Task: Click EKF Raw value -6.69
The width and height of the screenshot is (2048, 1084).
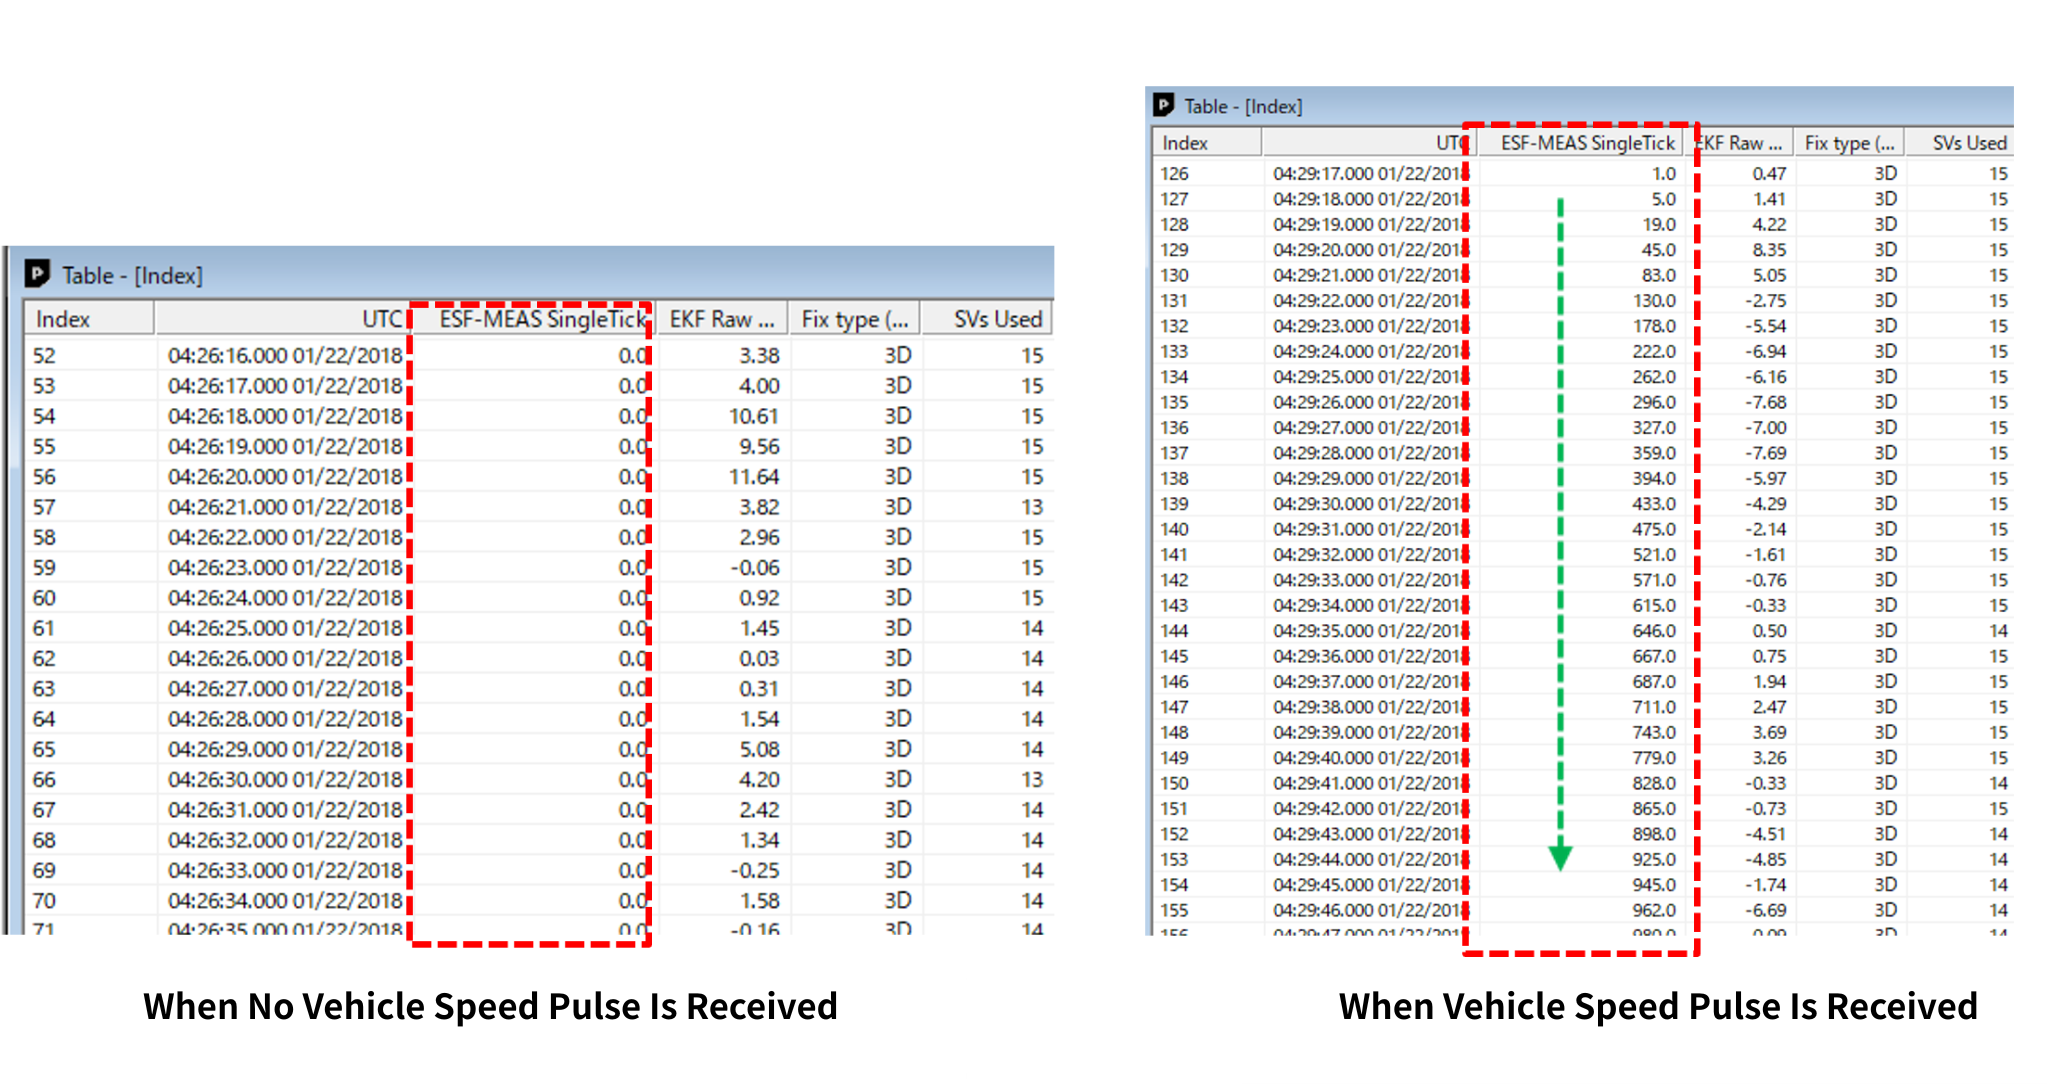Action: tap(1766, 910)
